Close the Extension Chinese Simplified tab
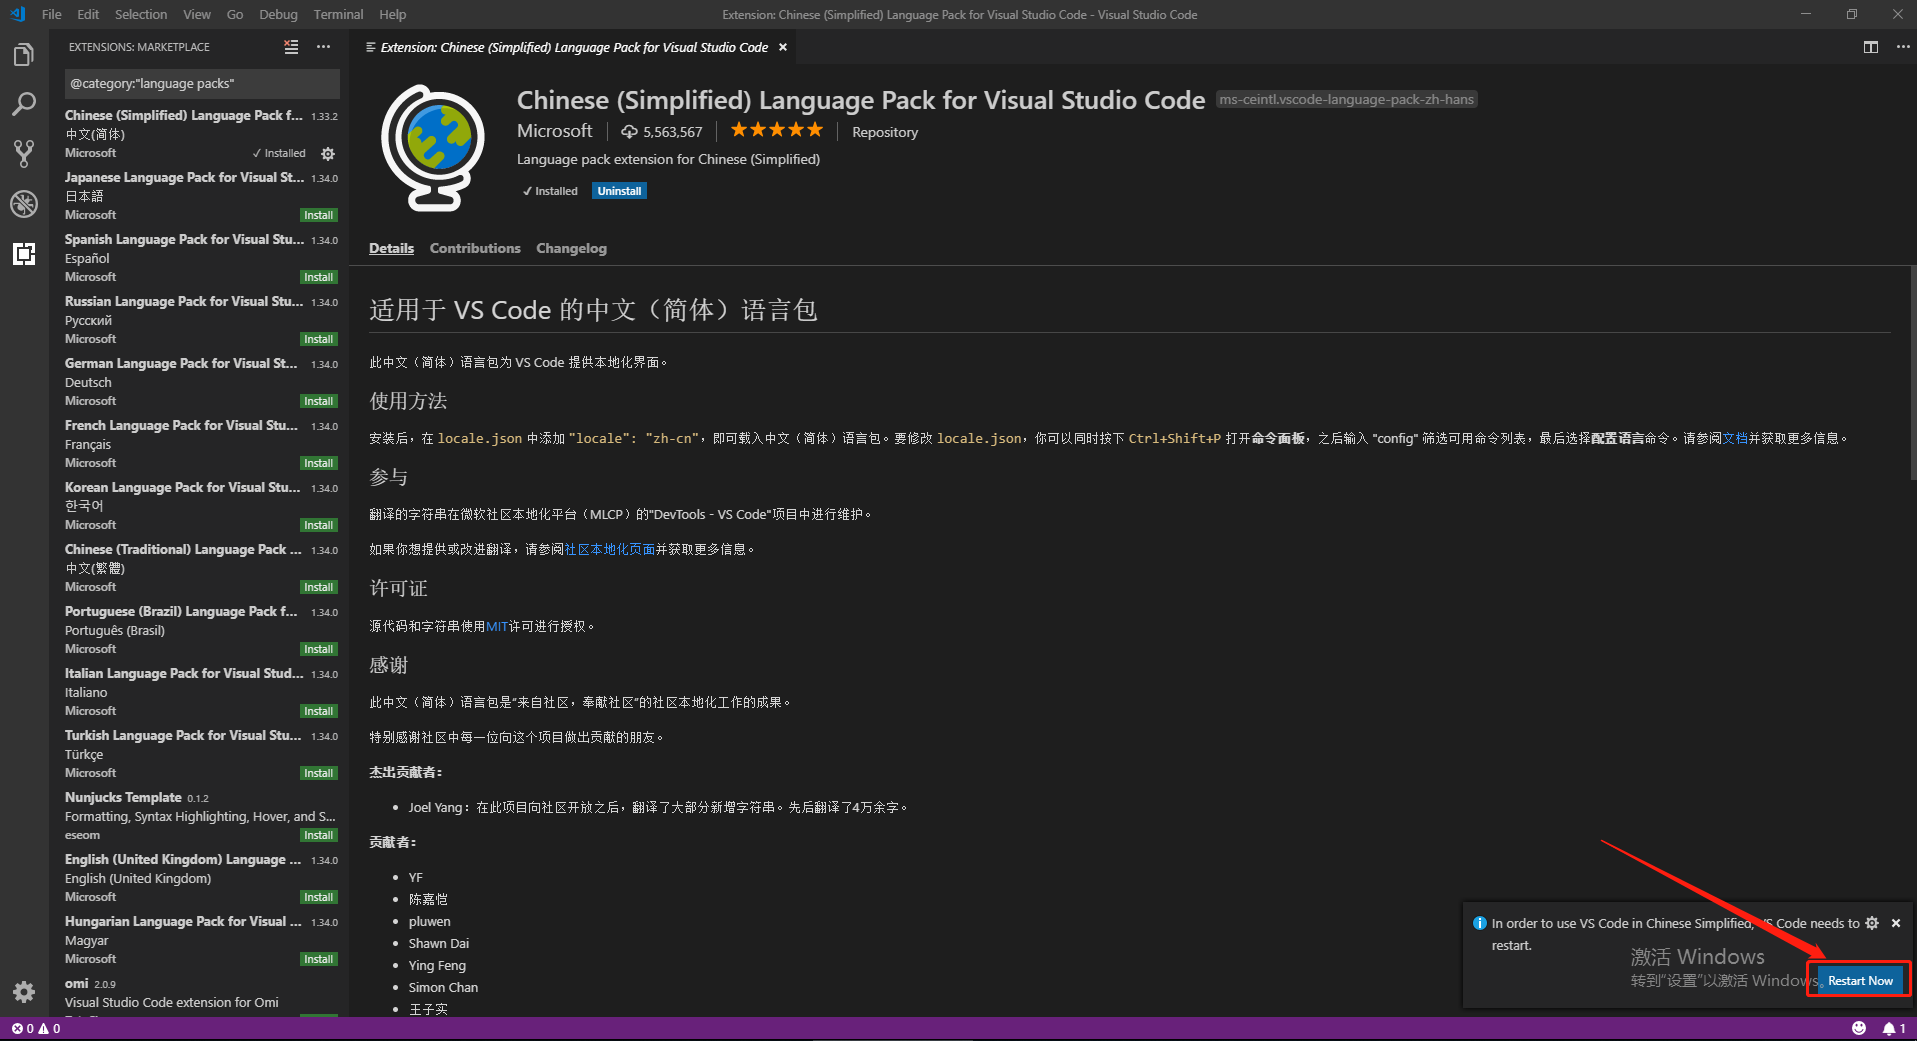 [783, 47]
